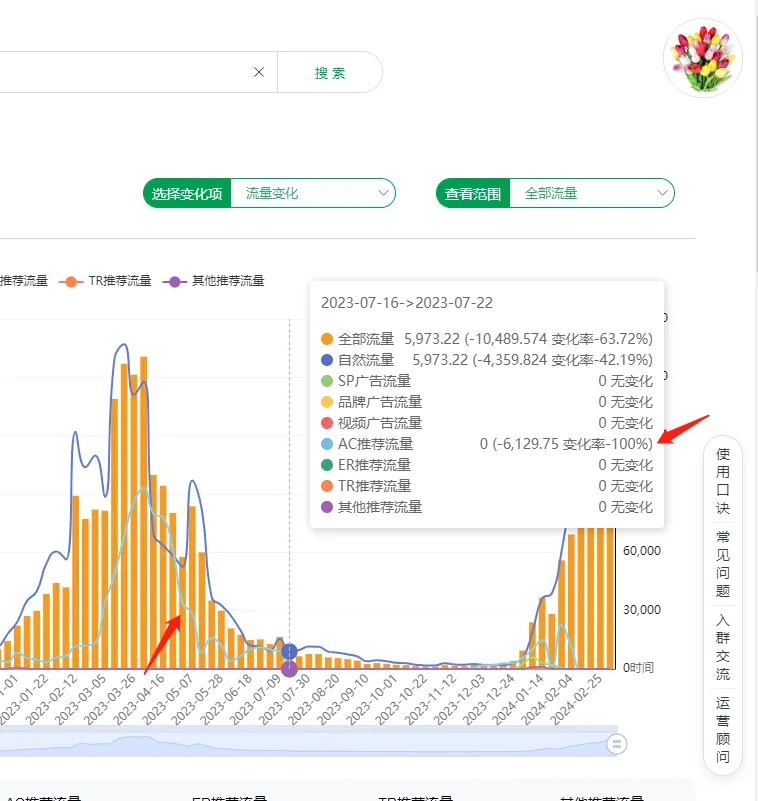Click the 搜索 search button

(329, 72)
